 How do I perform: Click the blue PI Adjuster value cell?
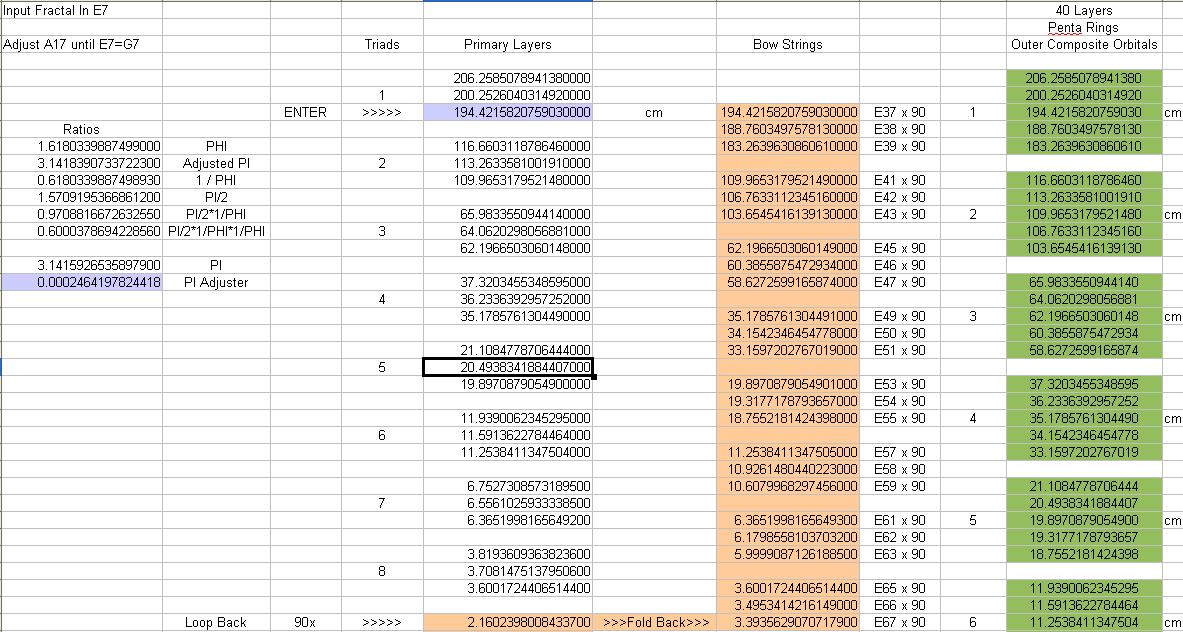81,282
